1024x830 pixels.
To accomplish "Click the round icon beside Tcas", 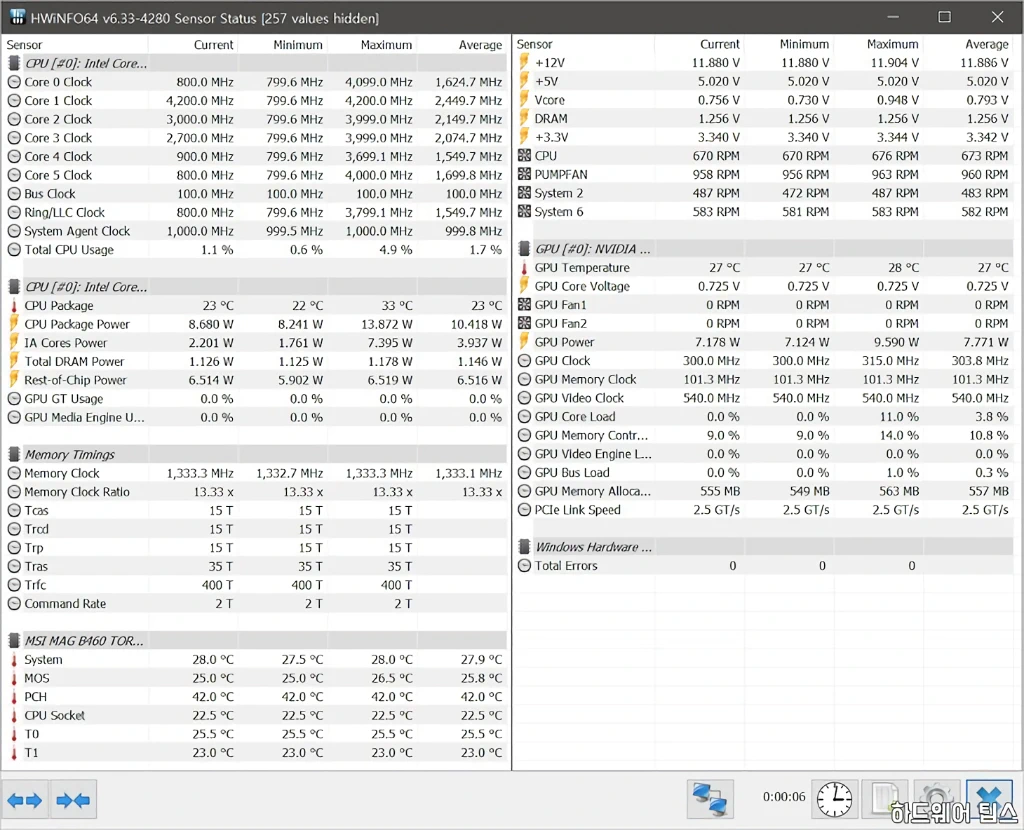I will coord(14,511).
